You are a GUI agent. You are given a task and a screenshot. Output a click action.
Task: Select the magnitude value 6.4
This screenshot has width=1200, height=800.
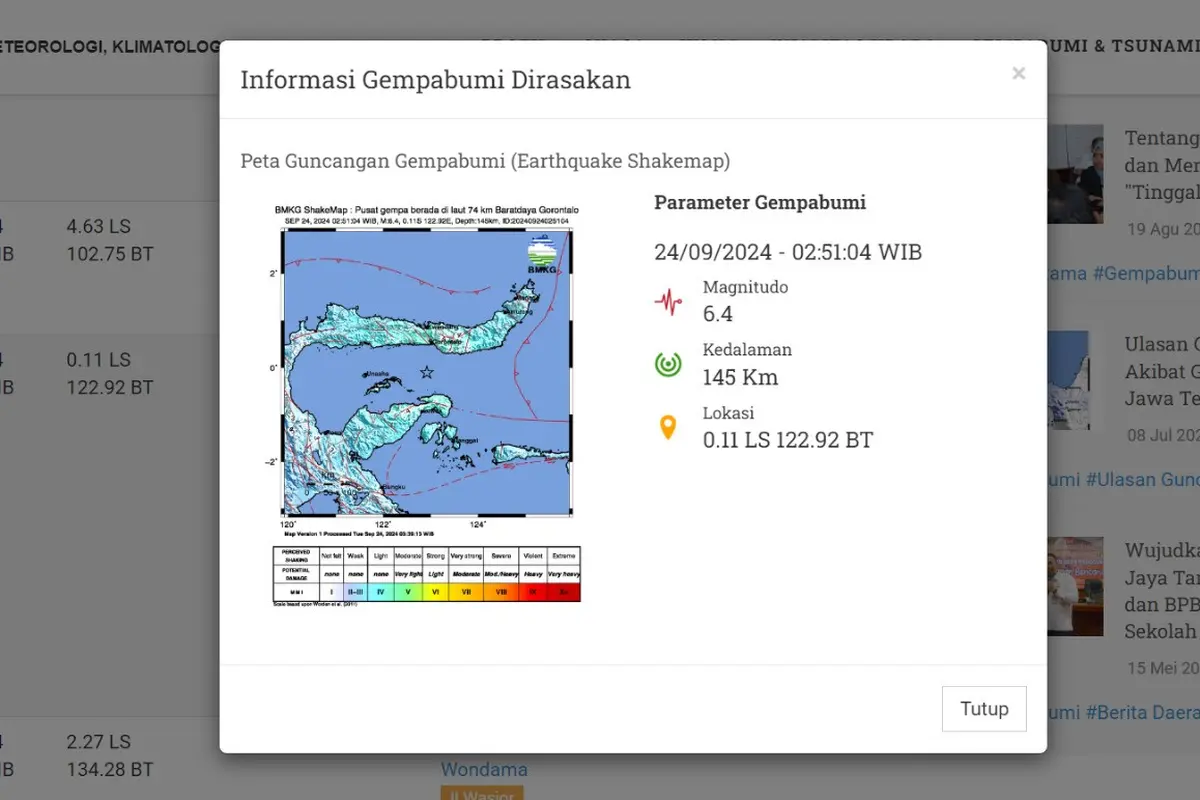pos(718,314)
